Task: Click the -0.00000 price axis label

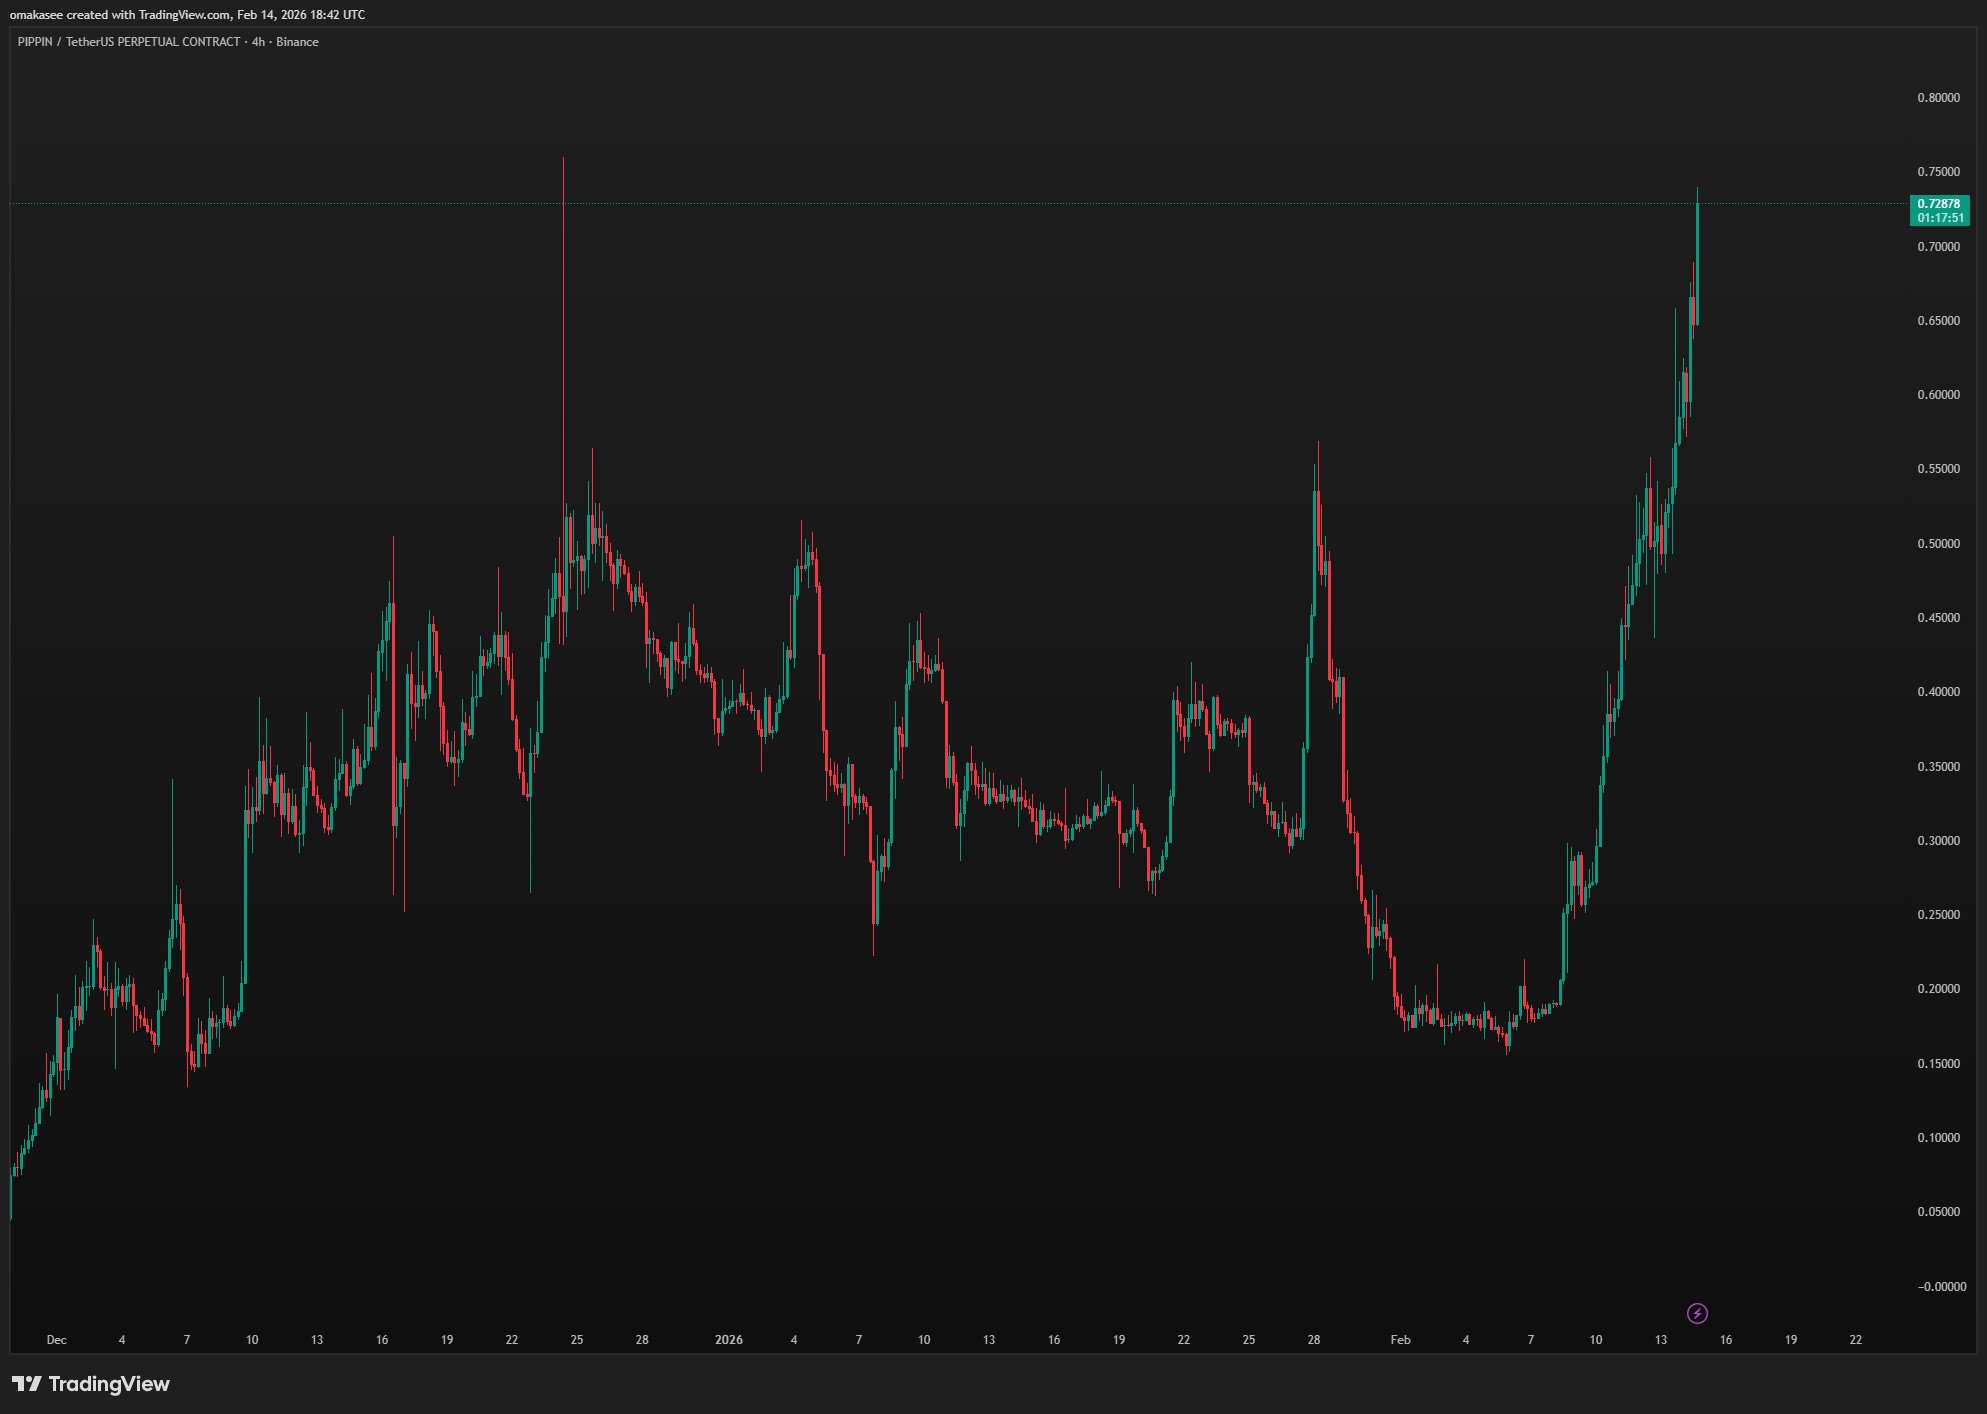Action: [x=1940, y=1287]
